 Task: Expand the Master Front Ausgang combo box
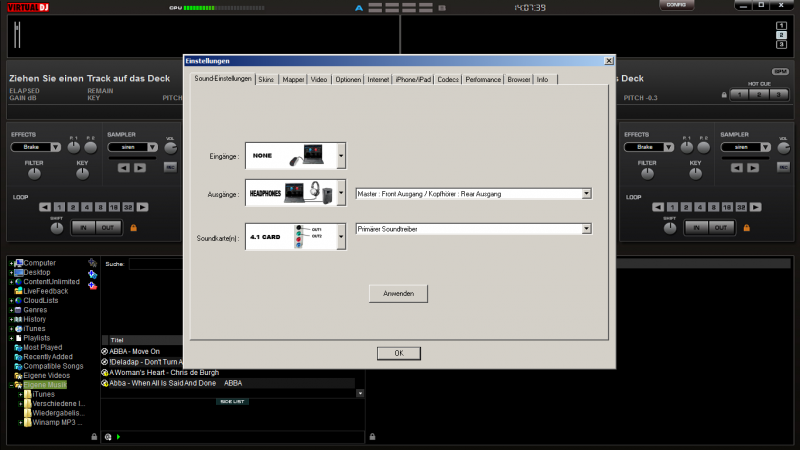(x=586, y=194)
